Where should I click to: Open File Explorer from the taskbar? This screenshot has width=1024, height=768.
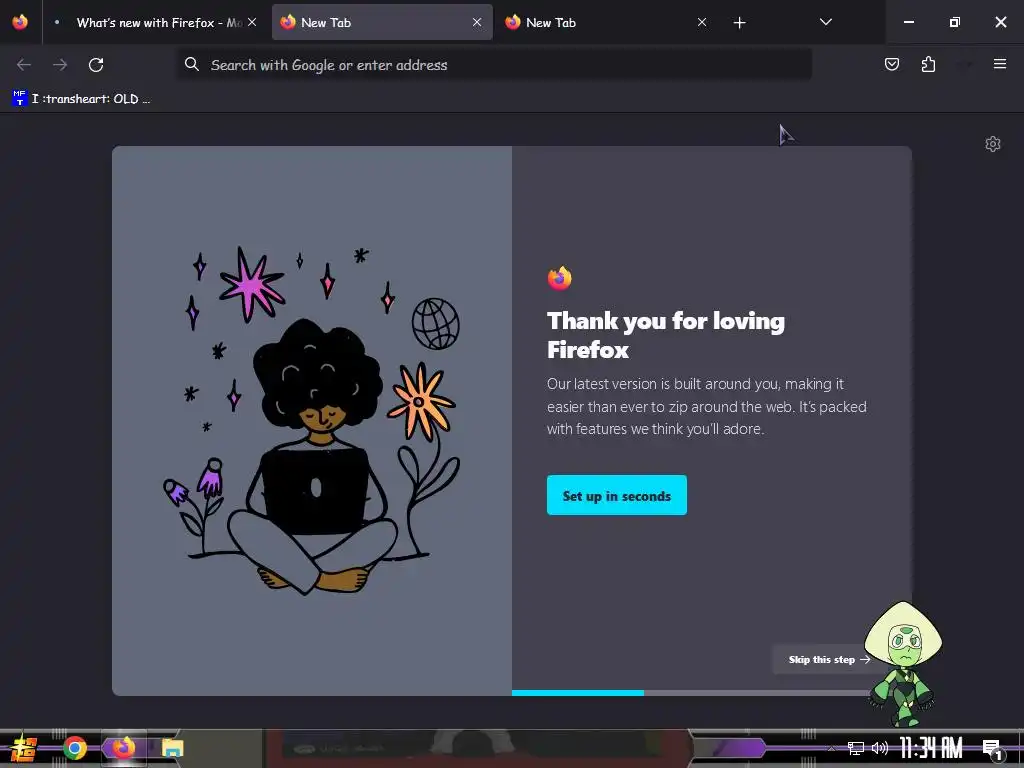coord(172,748)
